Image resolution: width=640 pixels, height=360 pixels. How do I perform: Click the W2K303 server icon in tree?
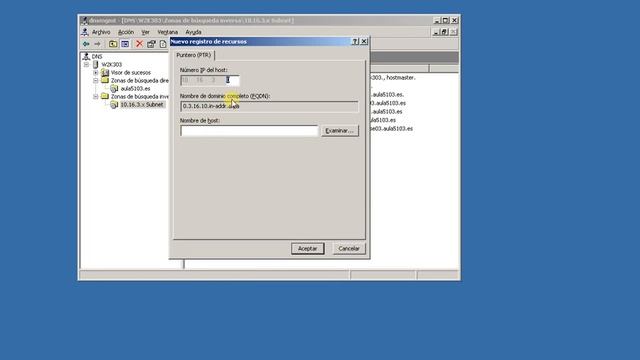coord(96,64)
